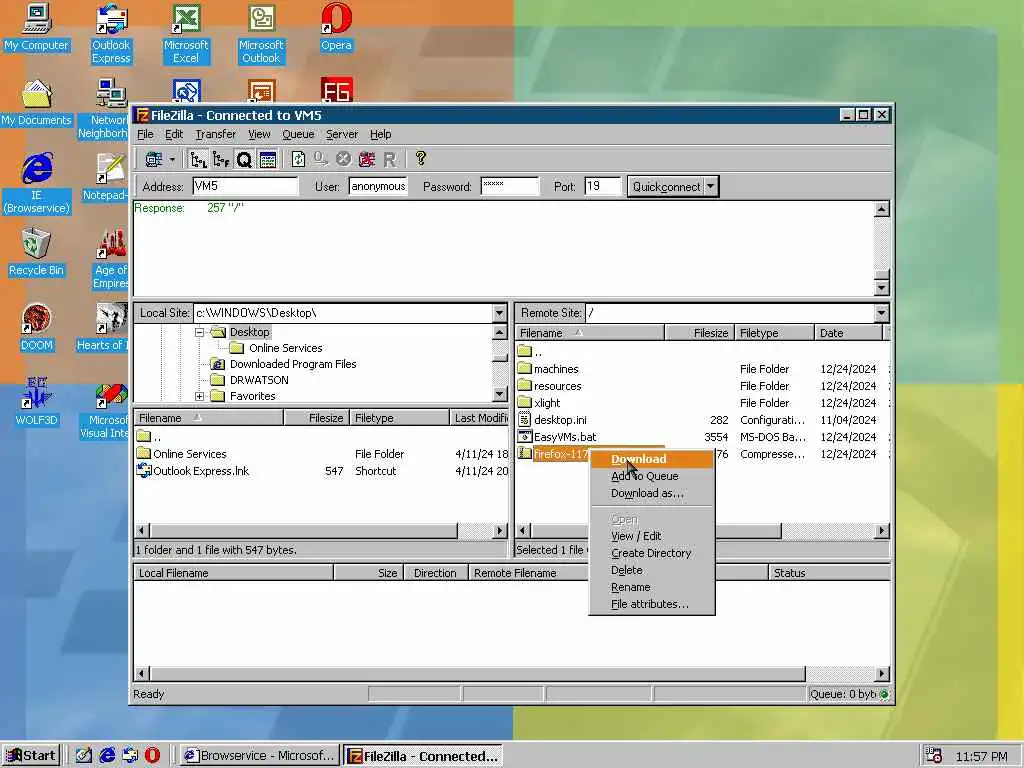Open the Outlook Express desktop icon
1024x768 pixels.
click(x=111, y=34)
